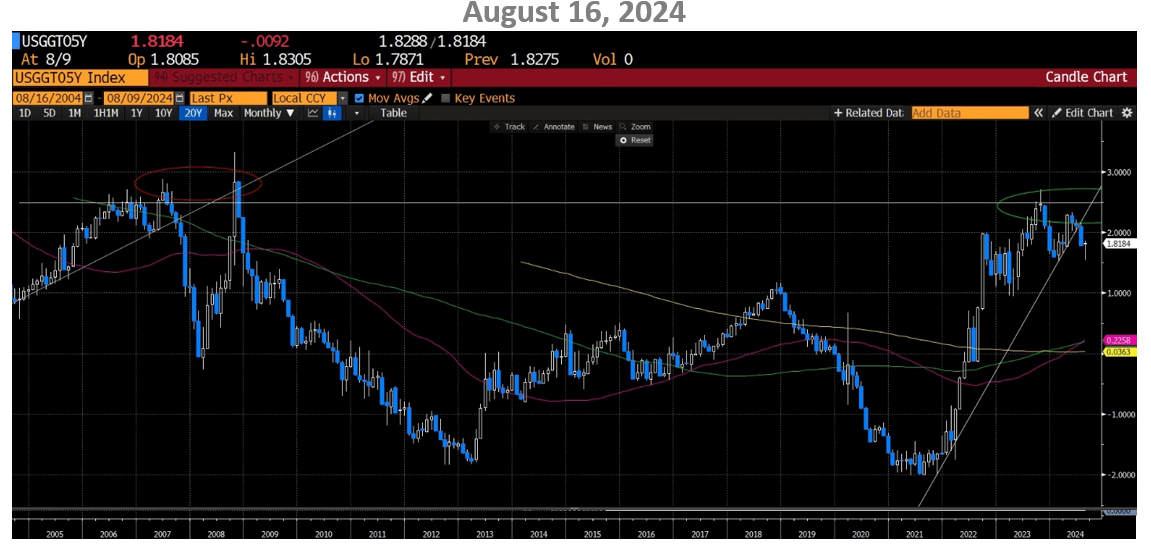Select the 1Y range tab
Viewport: 1151px width, 545px height.
pyautogui.click(x=137, y=113)
